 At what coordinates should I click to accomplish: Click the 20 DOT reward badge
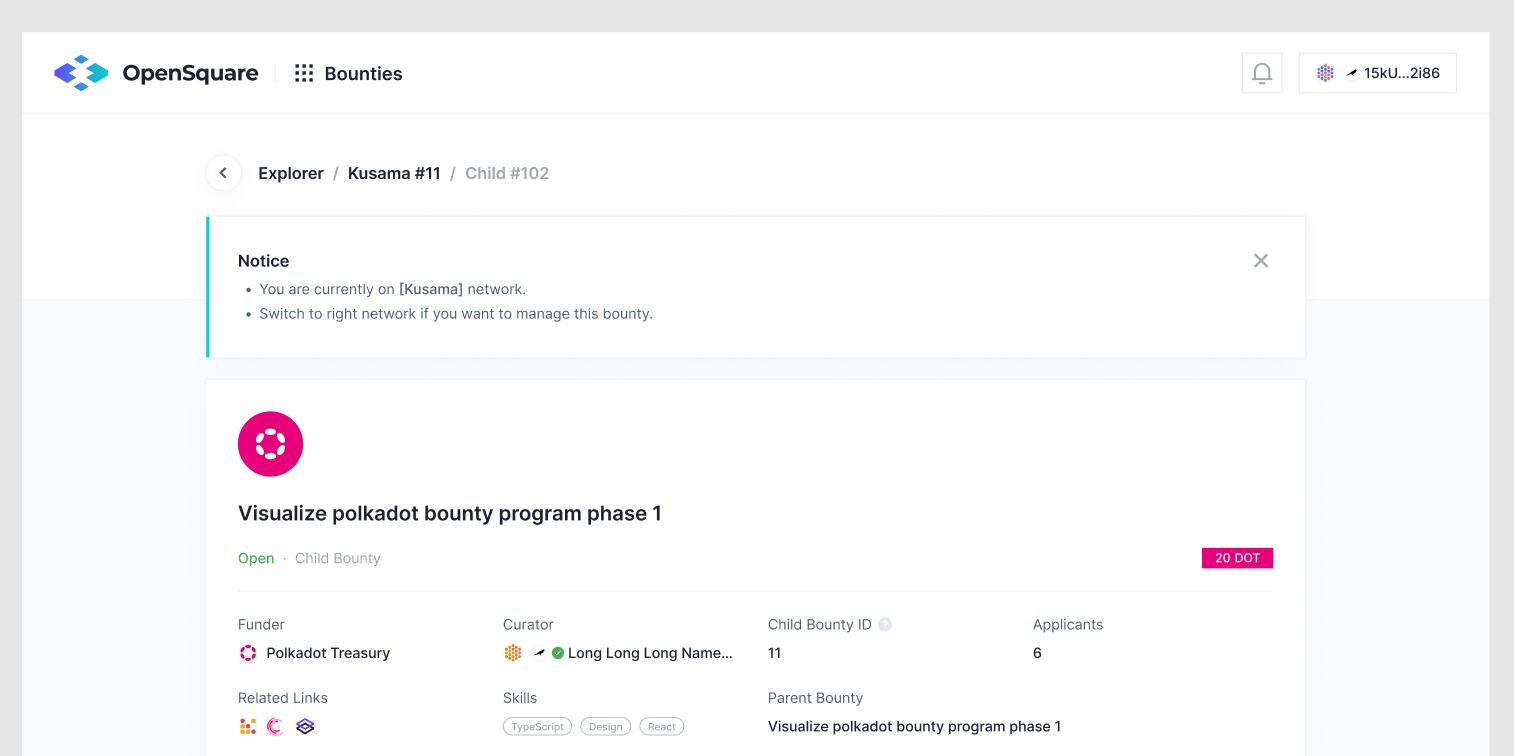[x=1237, y=558]
